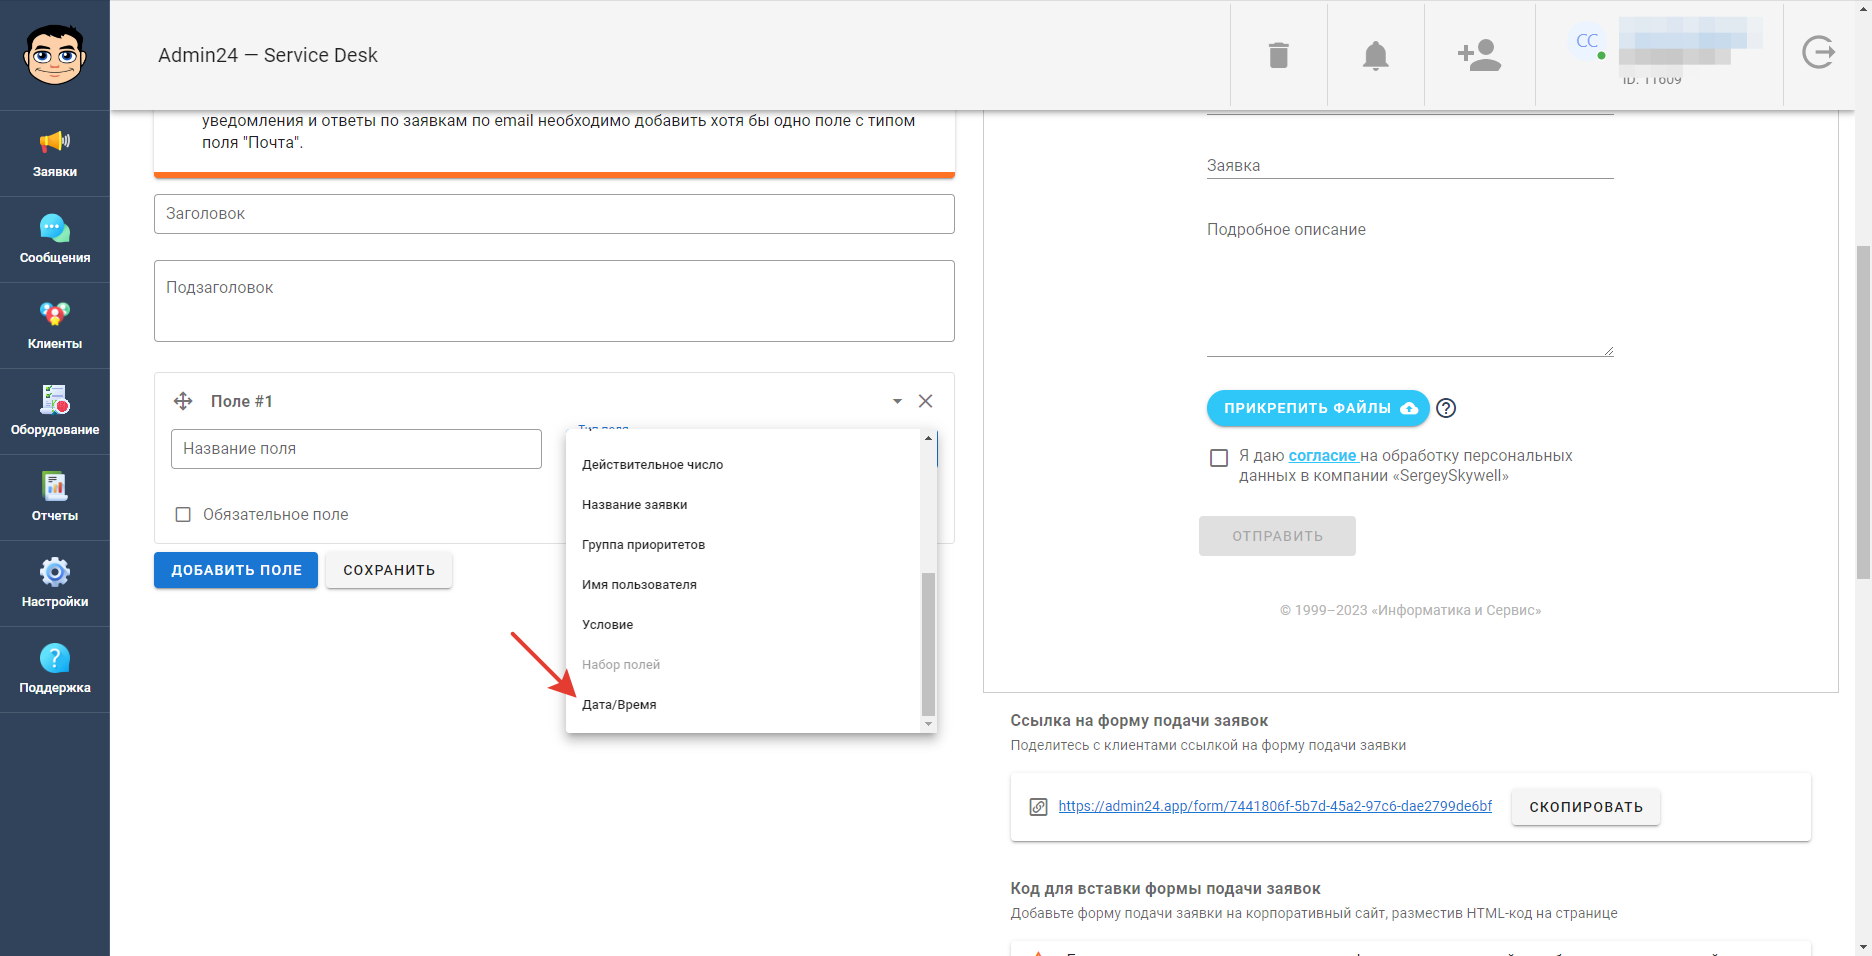
Task: Focus the Подзаголовок text area
Action: coord(554,301)
